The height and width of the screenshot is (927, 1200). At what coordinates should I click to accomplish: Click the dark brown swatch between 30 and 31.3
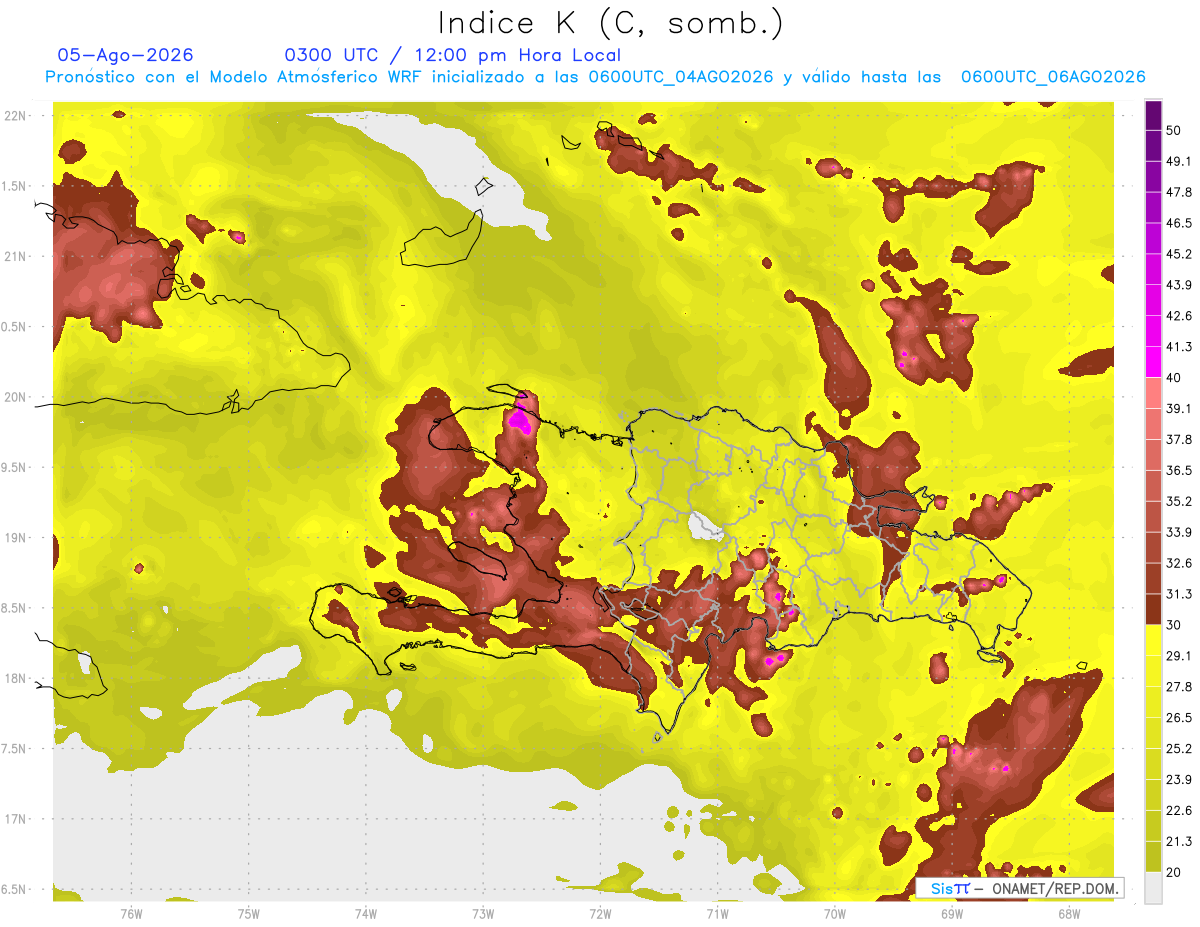[1154, 609]
